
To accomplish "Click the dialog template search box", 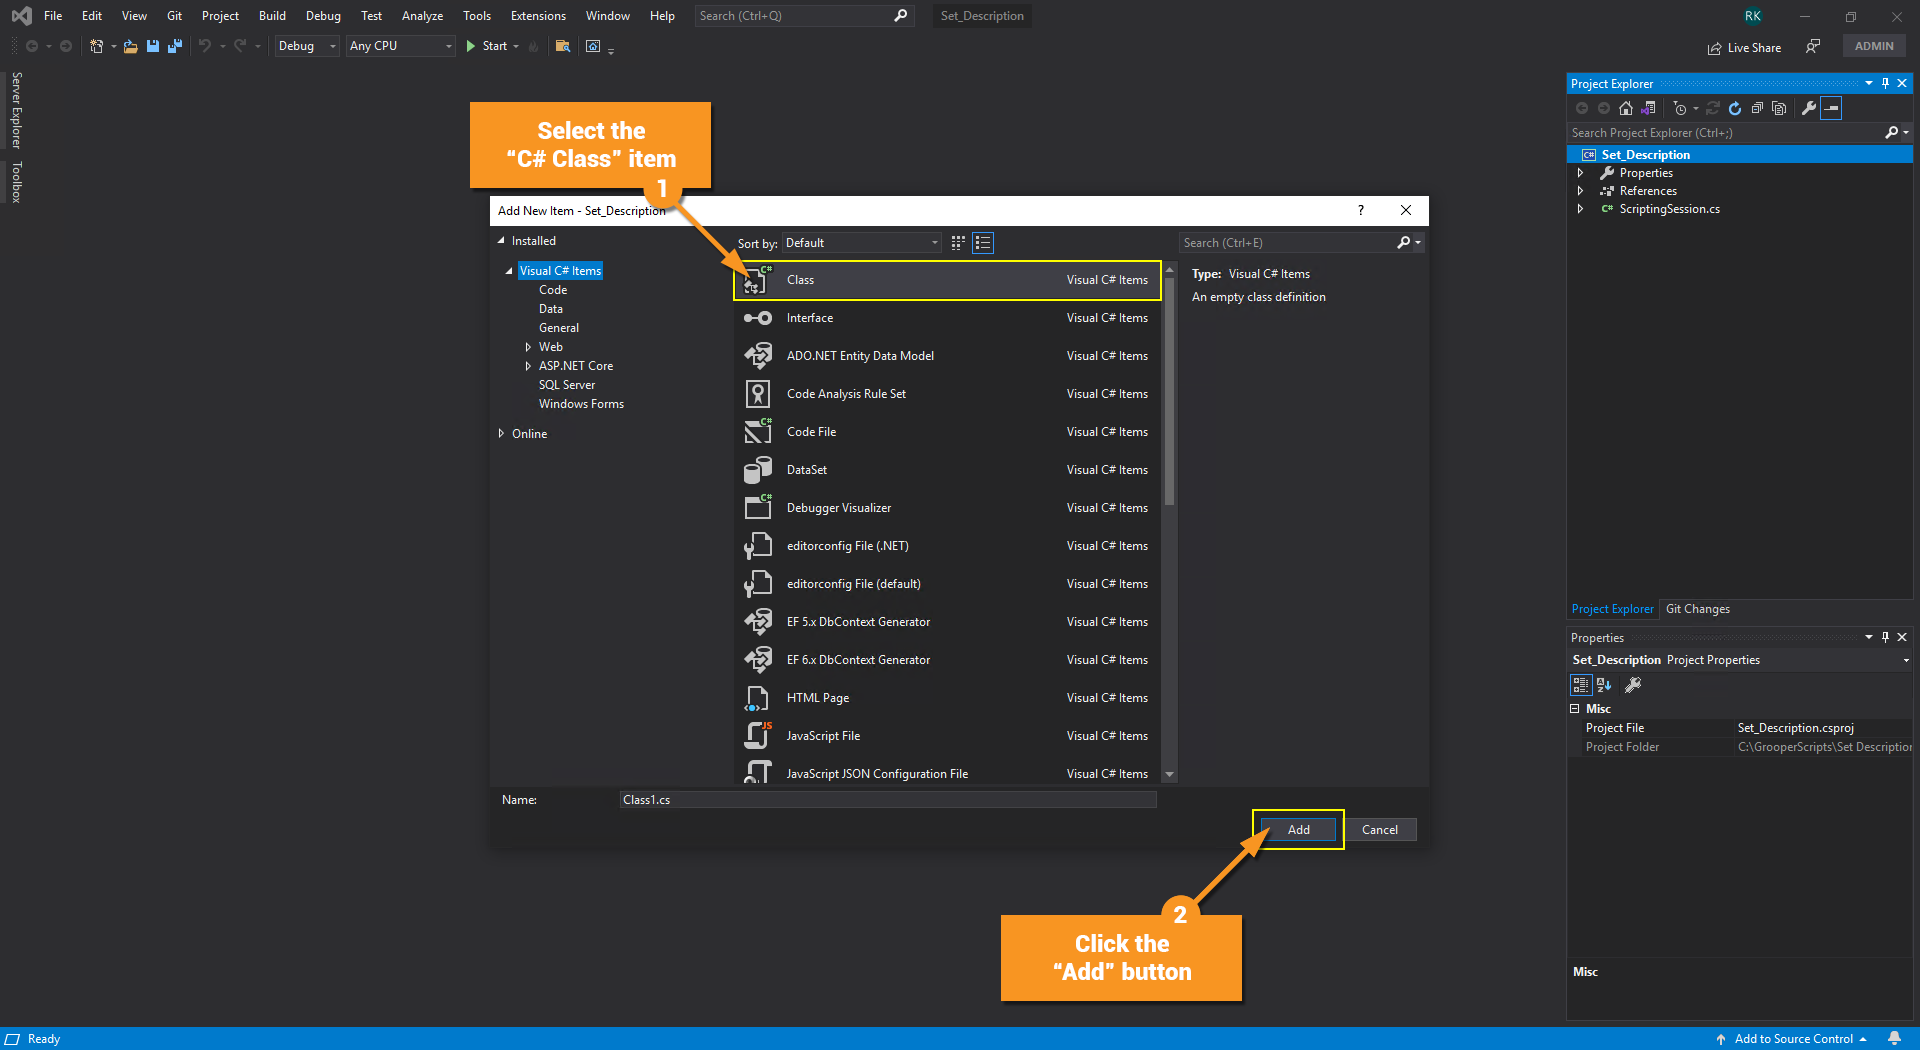I will 1301,243.
